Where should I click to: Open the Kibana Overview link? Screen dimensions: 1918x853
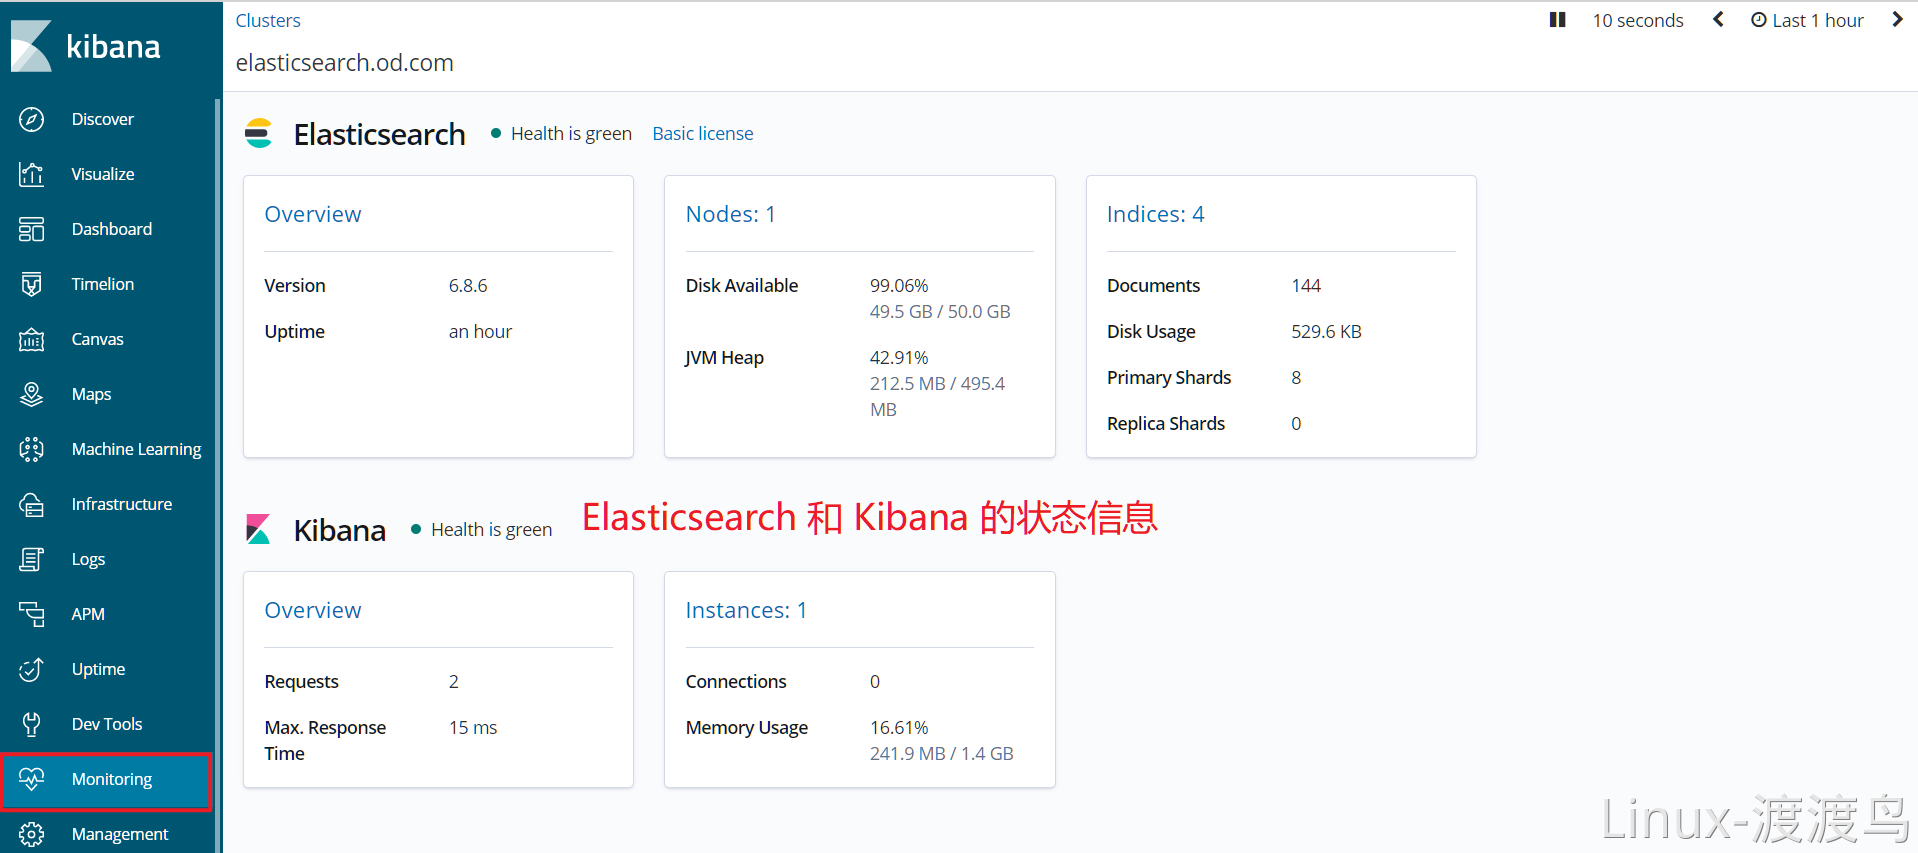(x=313, y=610)
